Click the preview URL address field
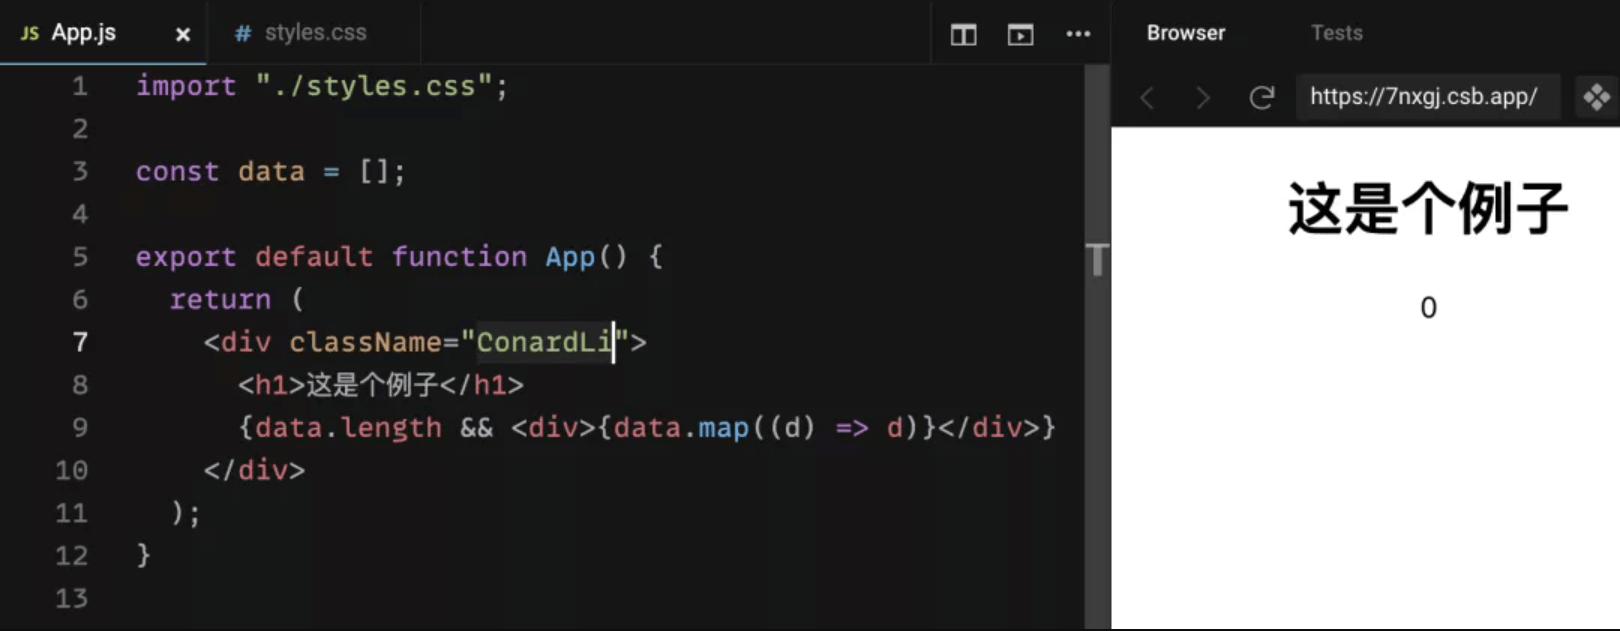The image size is (1620, 631). coord(1423,97)
